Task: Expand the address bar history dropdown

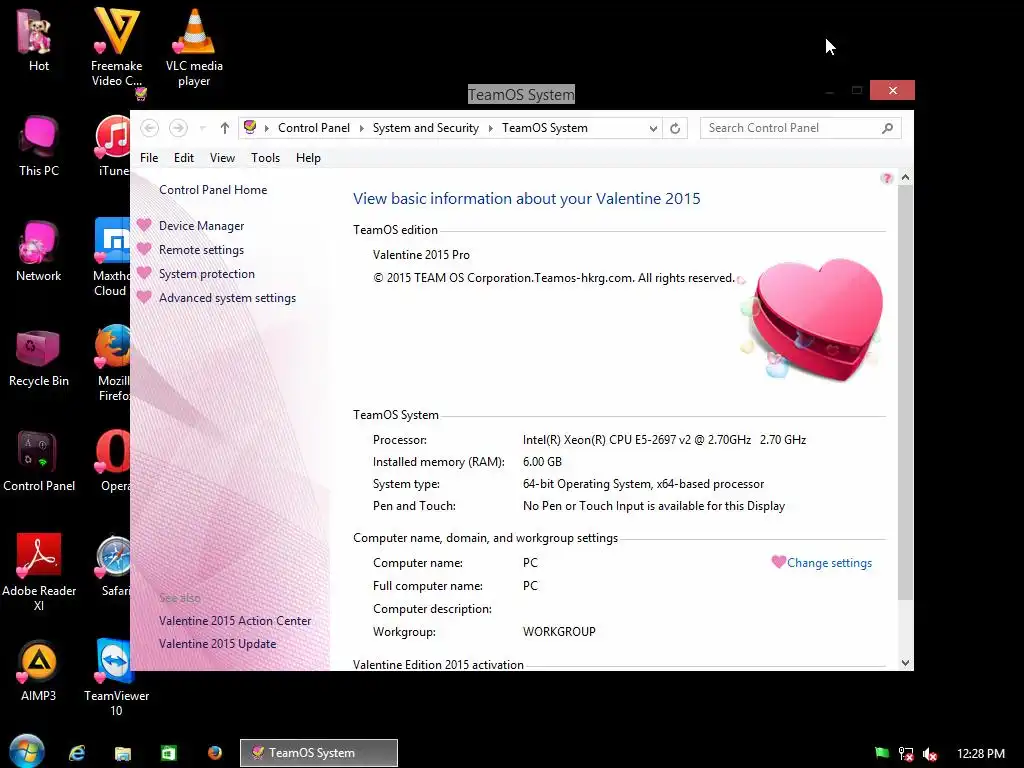Action: [x=653, y=129]
